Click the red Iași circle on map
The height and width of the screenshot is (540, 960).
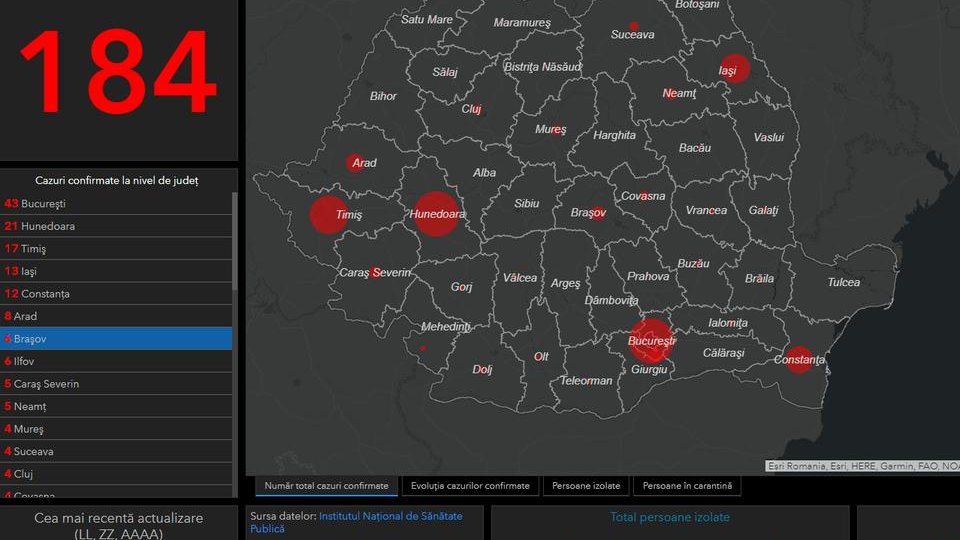click(734, 68)
